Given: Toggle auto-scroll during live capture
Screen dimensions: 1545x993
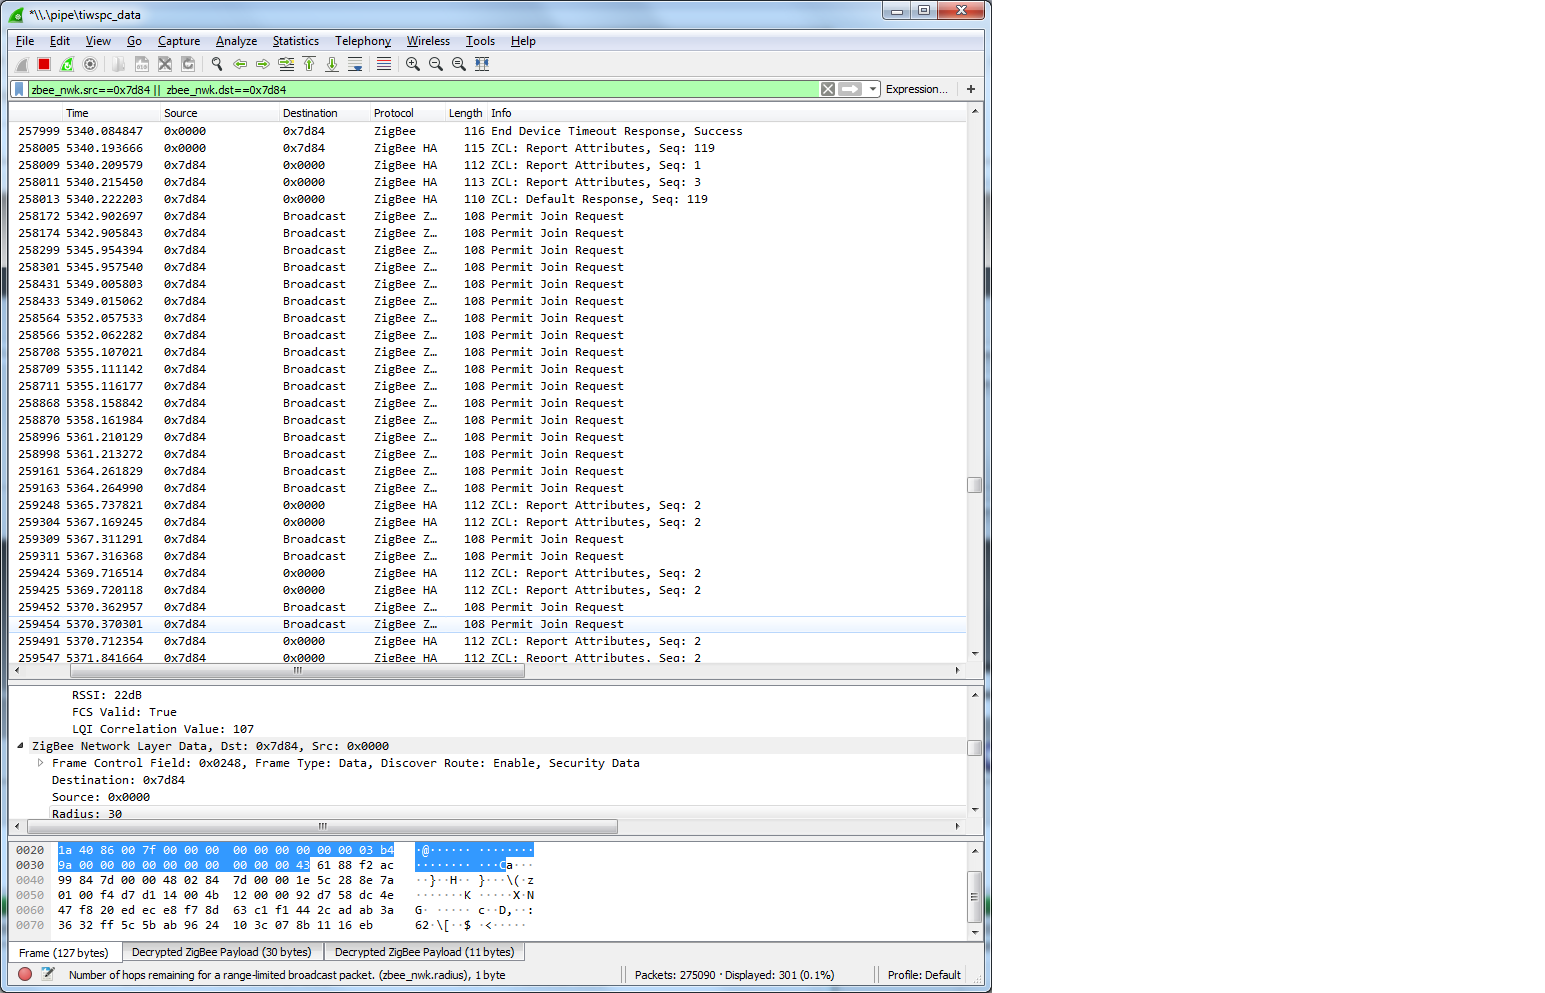Looking at the screenshot, I should click(355, 64).
